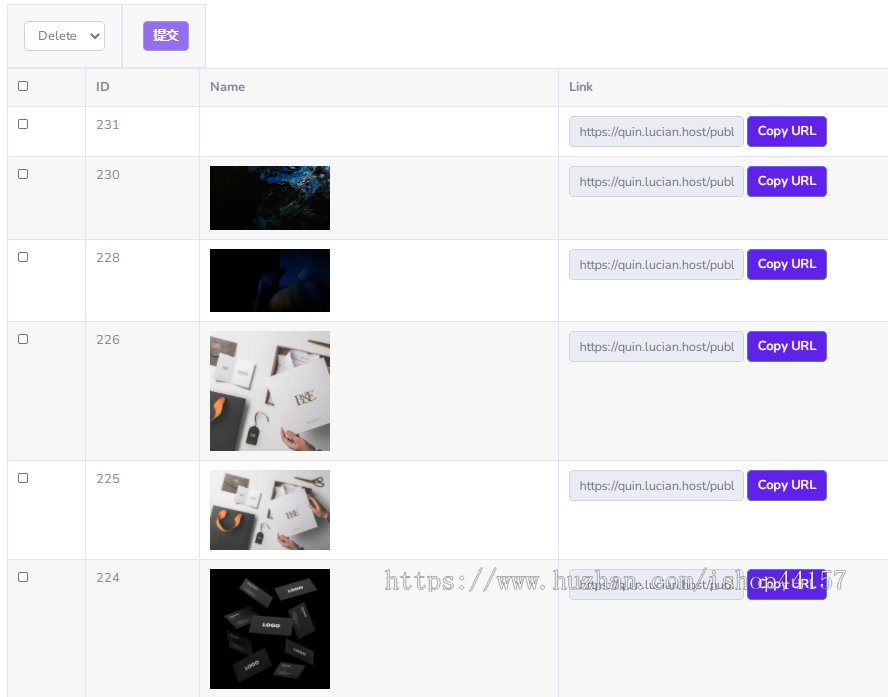Tick the checkbox for row 226
Viewport: 888px width, 697px height.
pyautogui.click(x=23, y=339)
